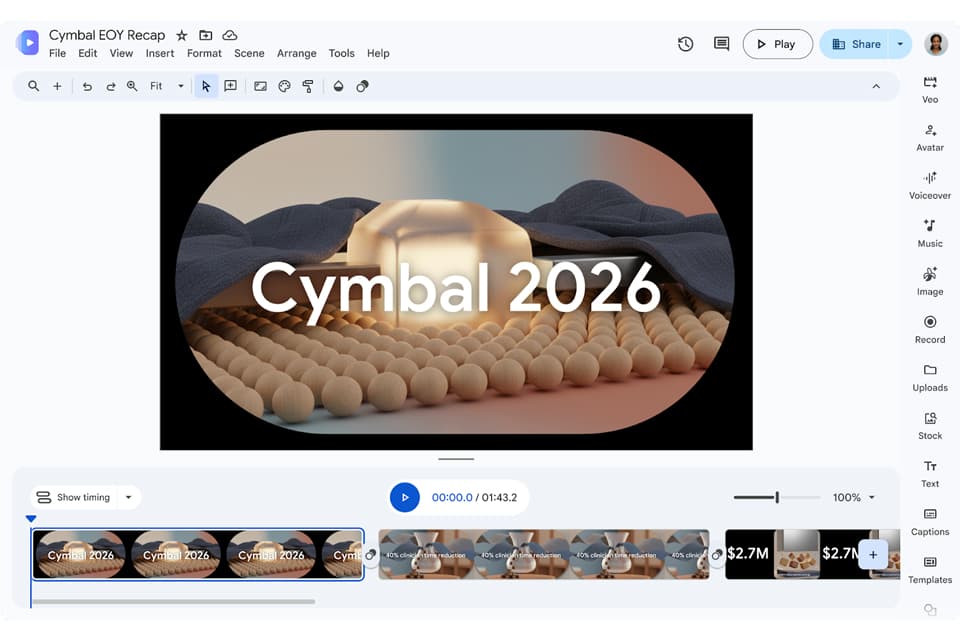Click transition icon after Cymbal 2026 scene

370,555
